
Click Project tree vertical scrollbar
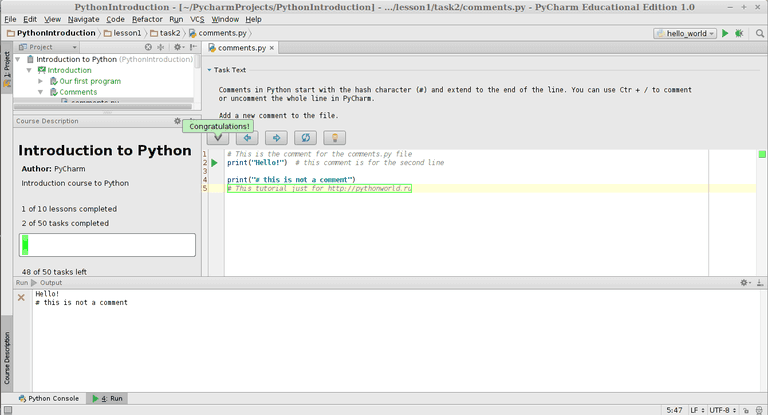point(197,62)
